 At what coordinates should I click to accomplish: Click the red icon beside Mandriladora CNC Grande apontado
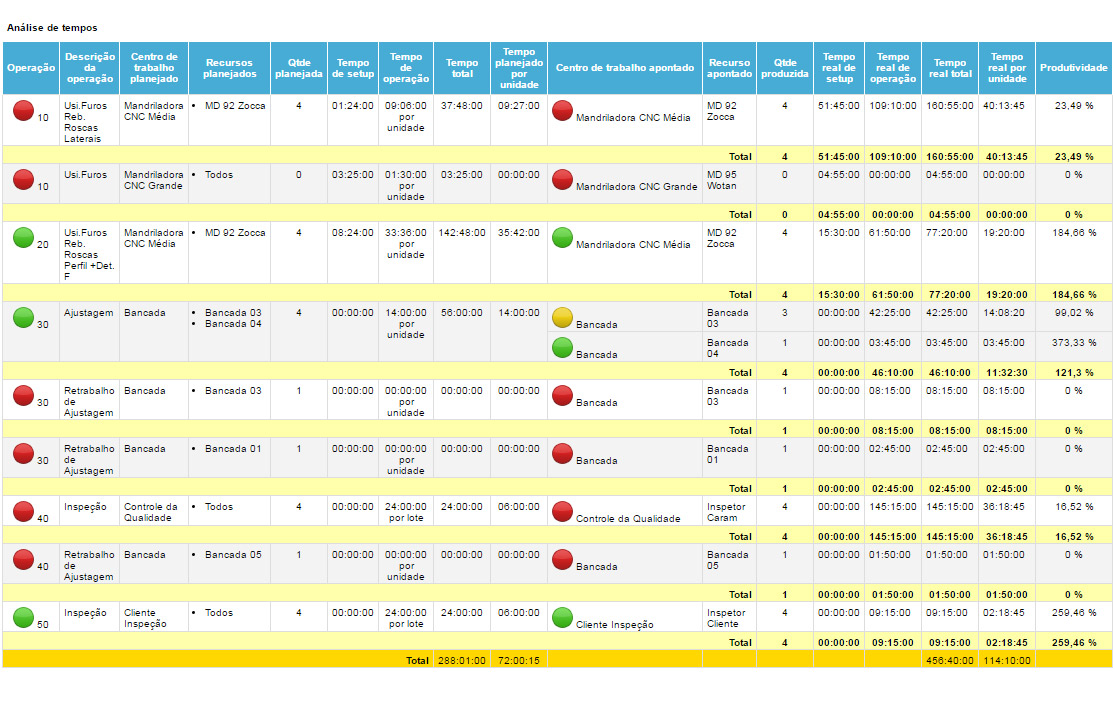click(562, 180)
